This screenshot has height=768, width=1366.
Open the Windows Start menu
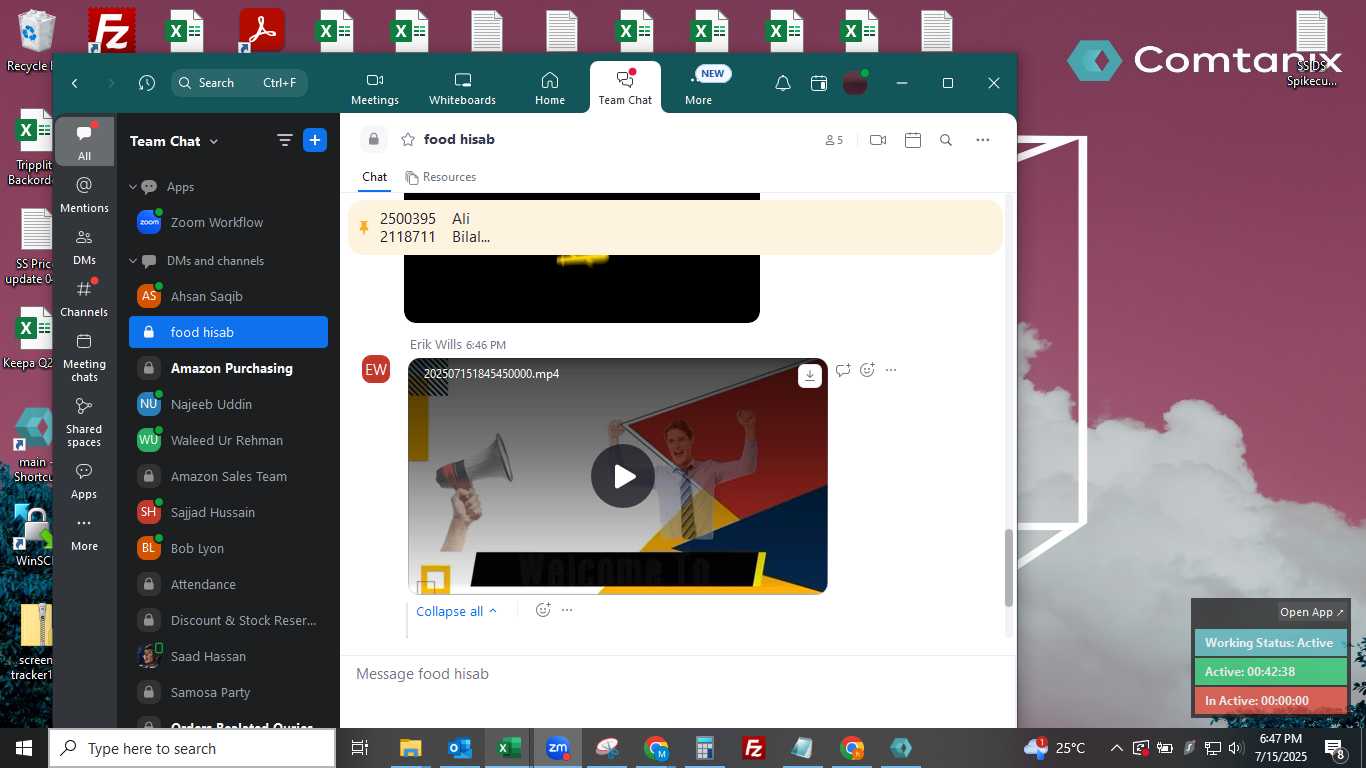[x=23, y=748]
